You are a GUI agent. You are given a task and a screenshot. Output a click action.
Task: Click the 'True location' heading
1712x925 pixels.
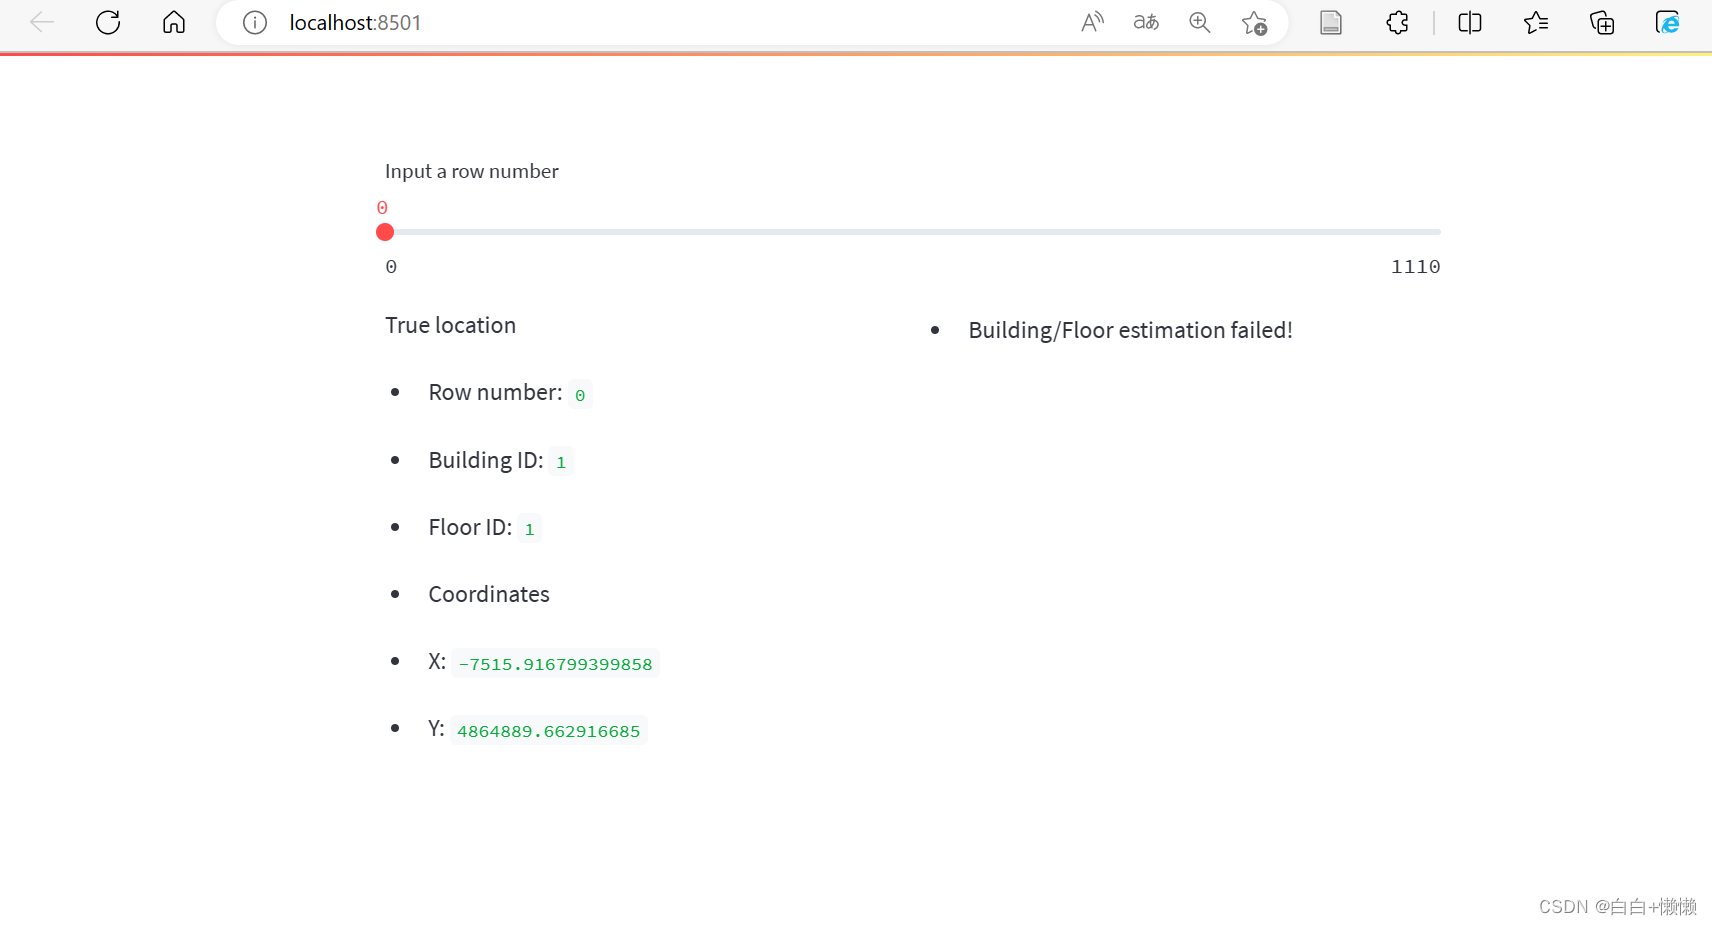click(x=451, y=325)
